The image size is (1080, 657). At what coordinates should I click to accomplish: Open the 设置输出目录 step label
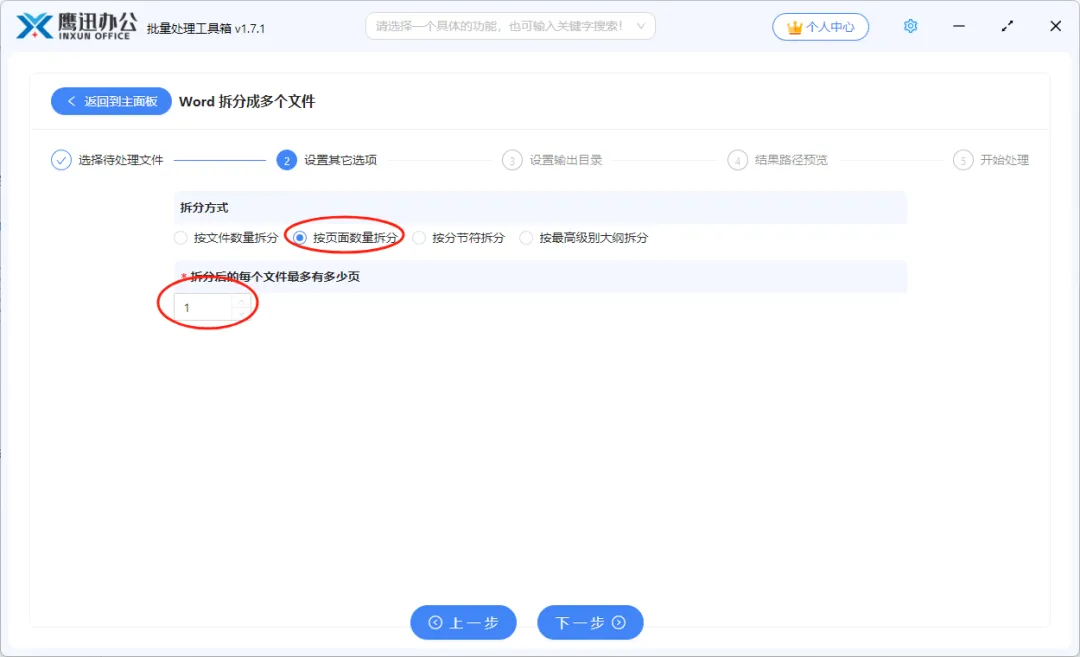[x=565, y=160]
